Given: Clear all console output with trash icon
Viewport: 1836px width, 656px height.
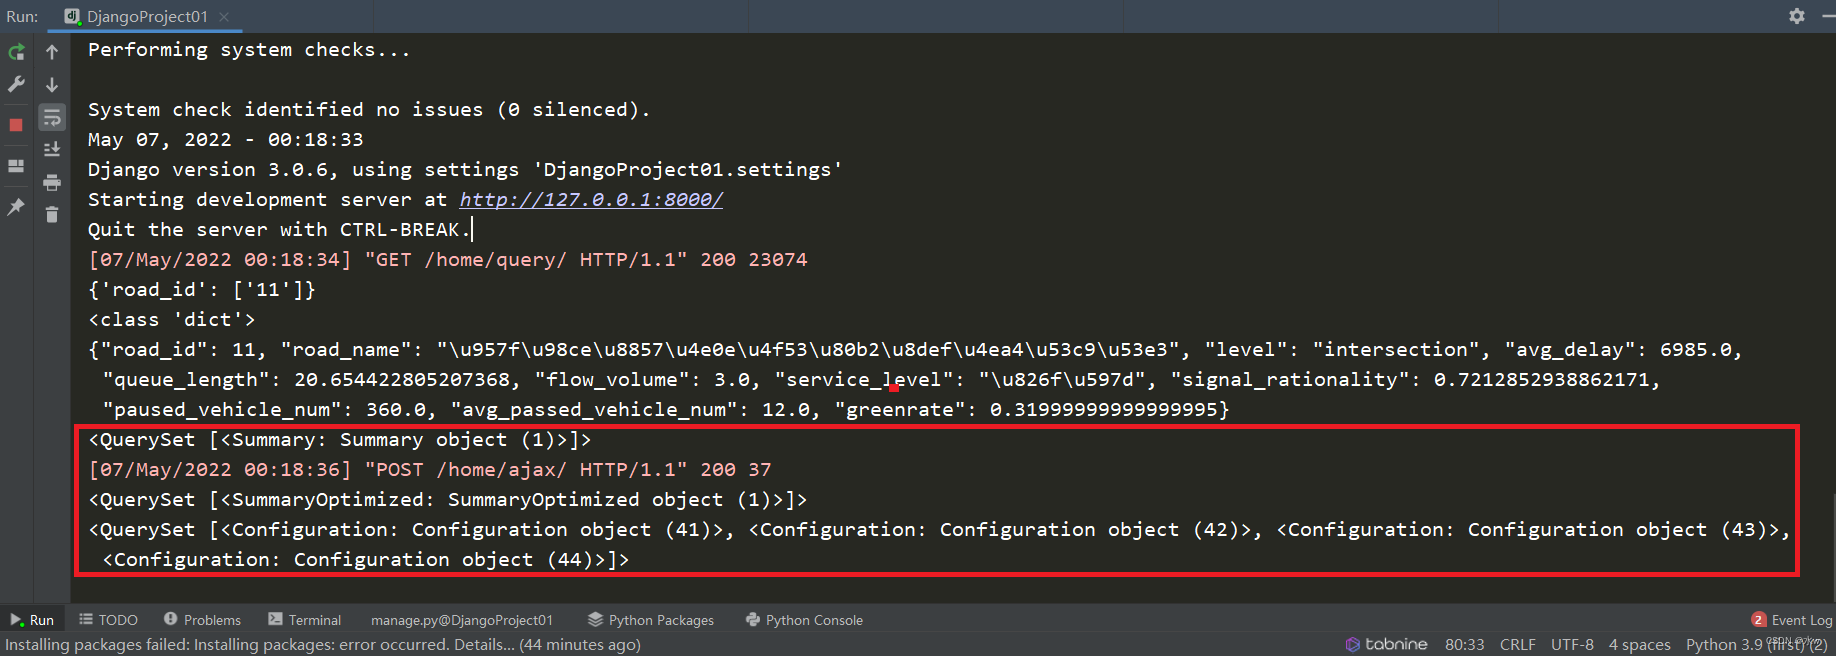Looking at the screenshot, I should tap(52, 215).
